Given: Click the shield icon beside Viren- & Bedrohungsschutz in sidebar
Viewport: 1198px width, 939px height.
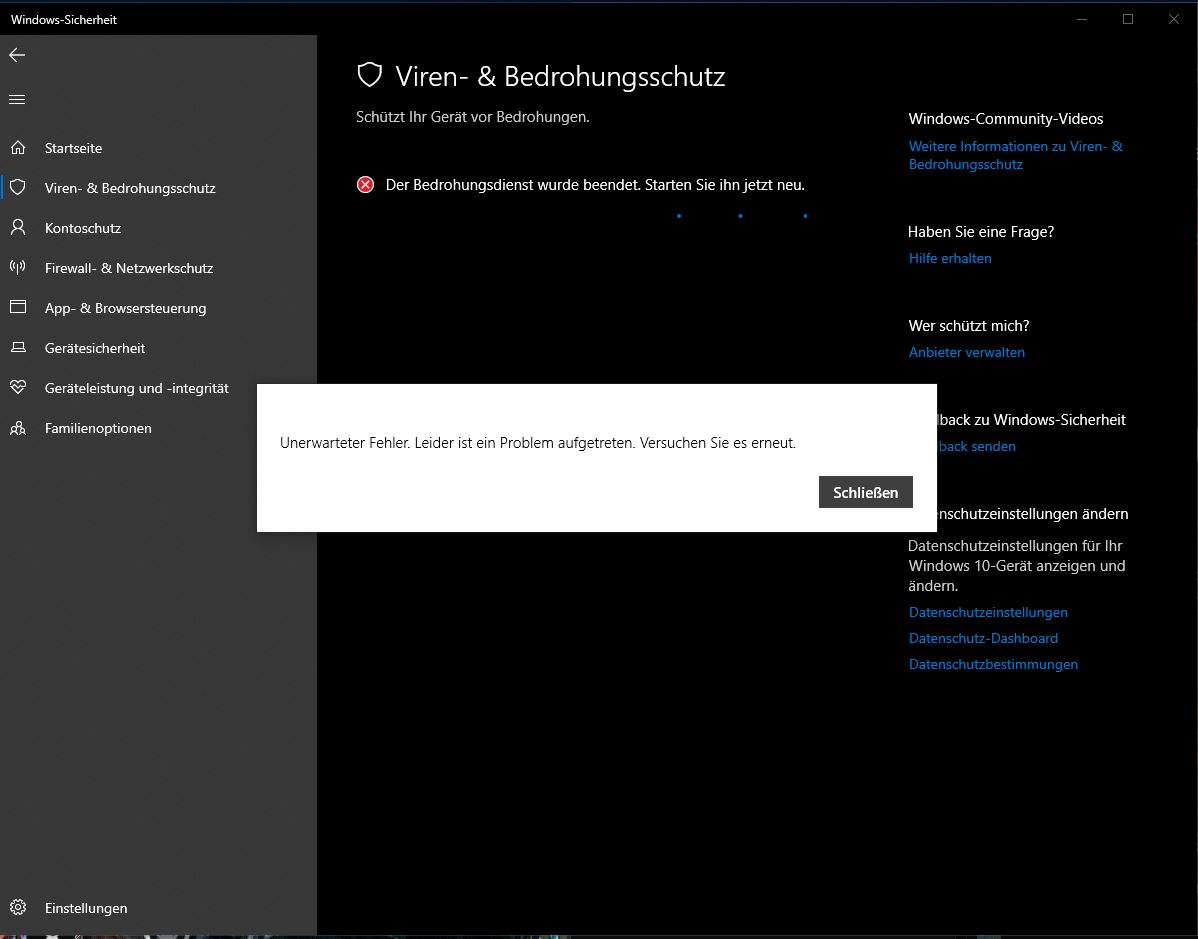Looking at the screenshot, I should (x=18, y=187).
